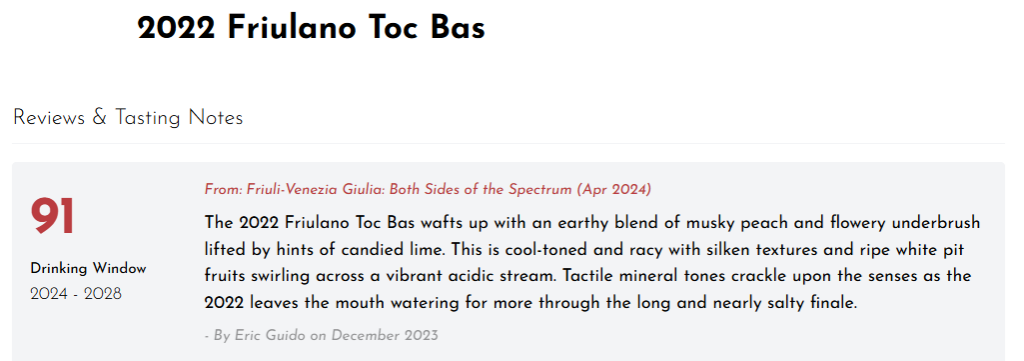Select the Reviews & Tasting Notes heading
The height and width of the screenshot is (361, 1024).
pos(128,118)
